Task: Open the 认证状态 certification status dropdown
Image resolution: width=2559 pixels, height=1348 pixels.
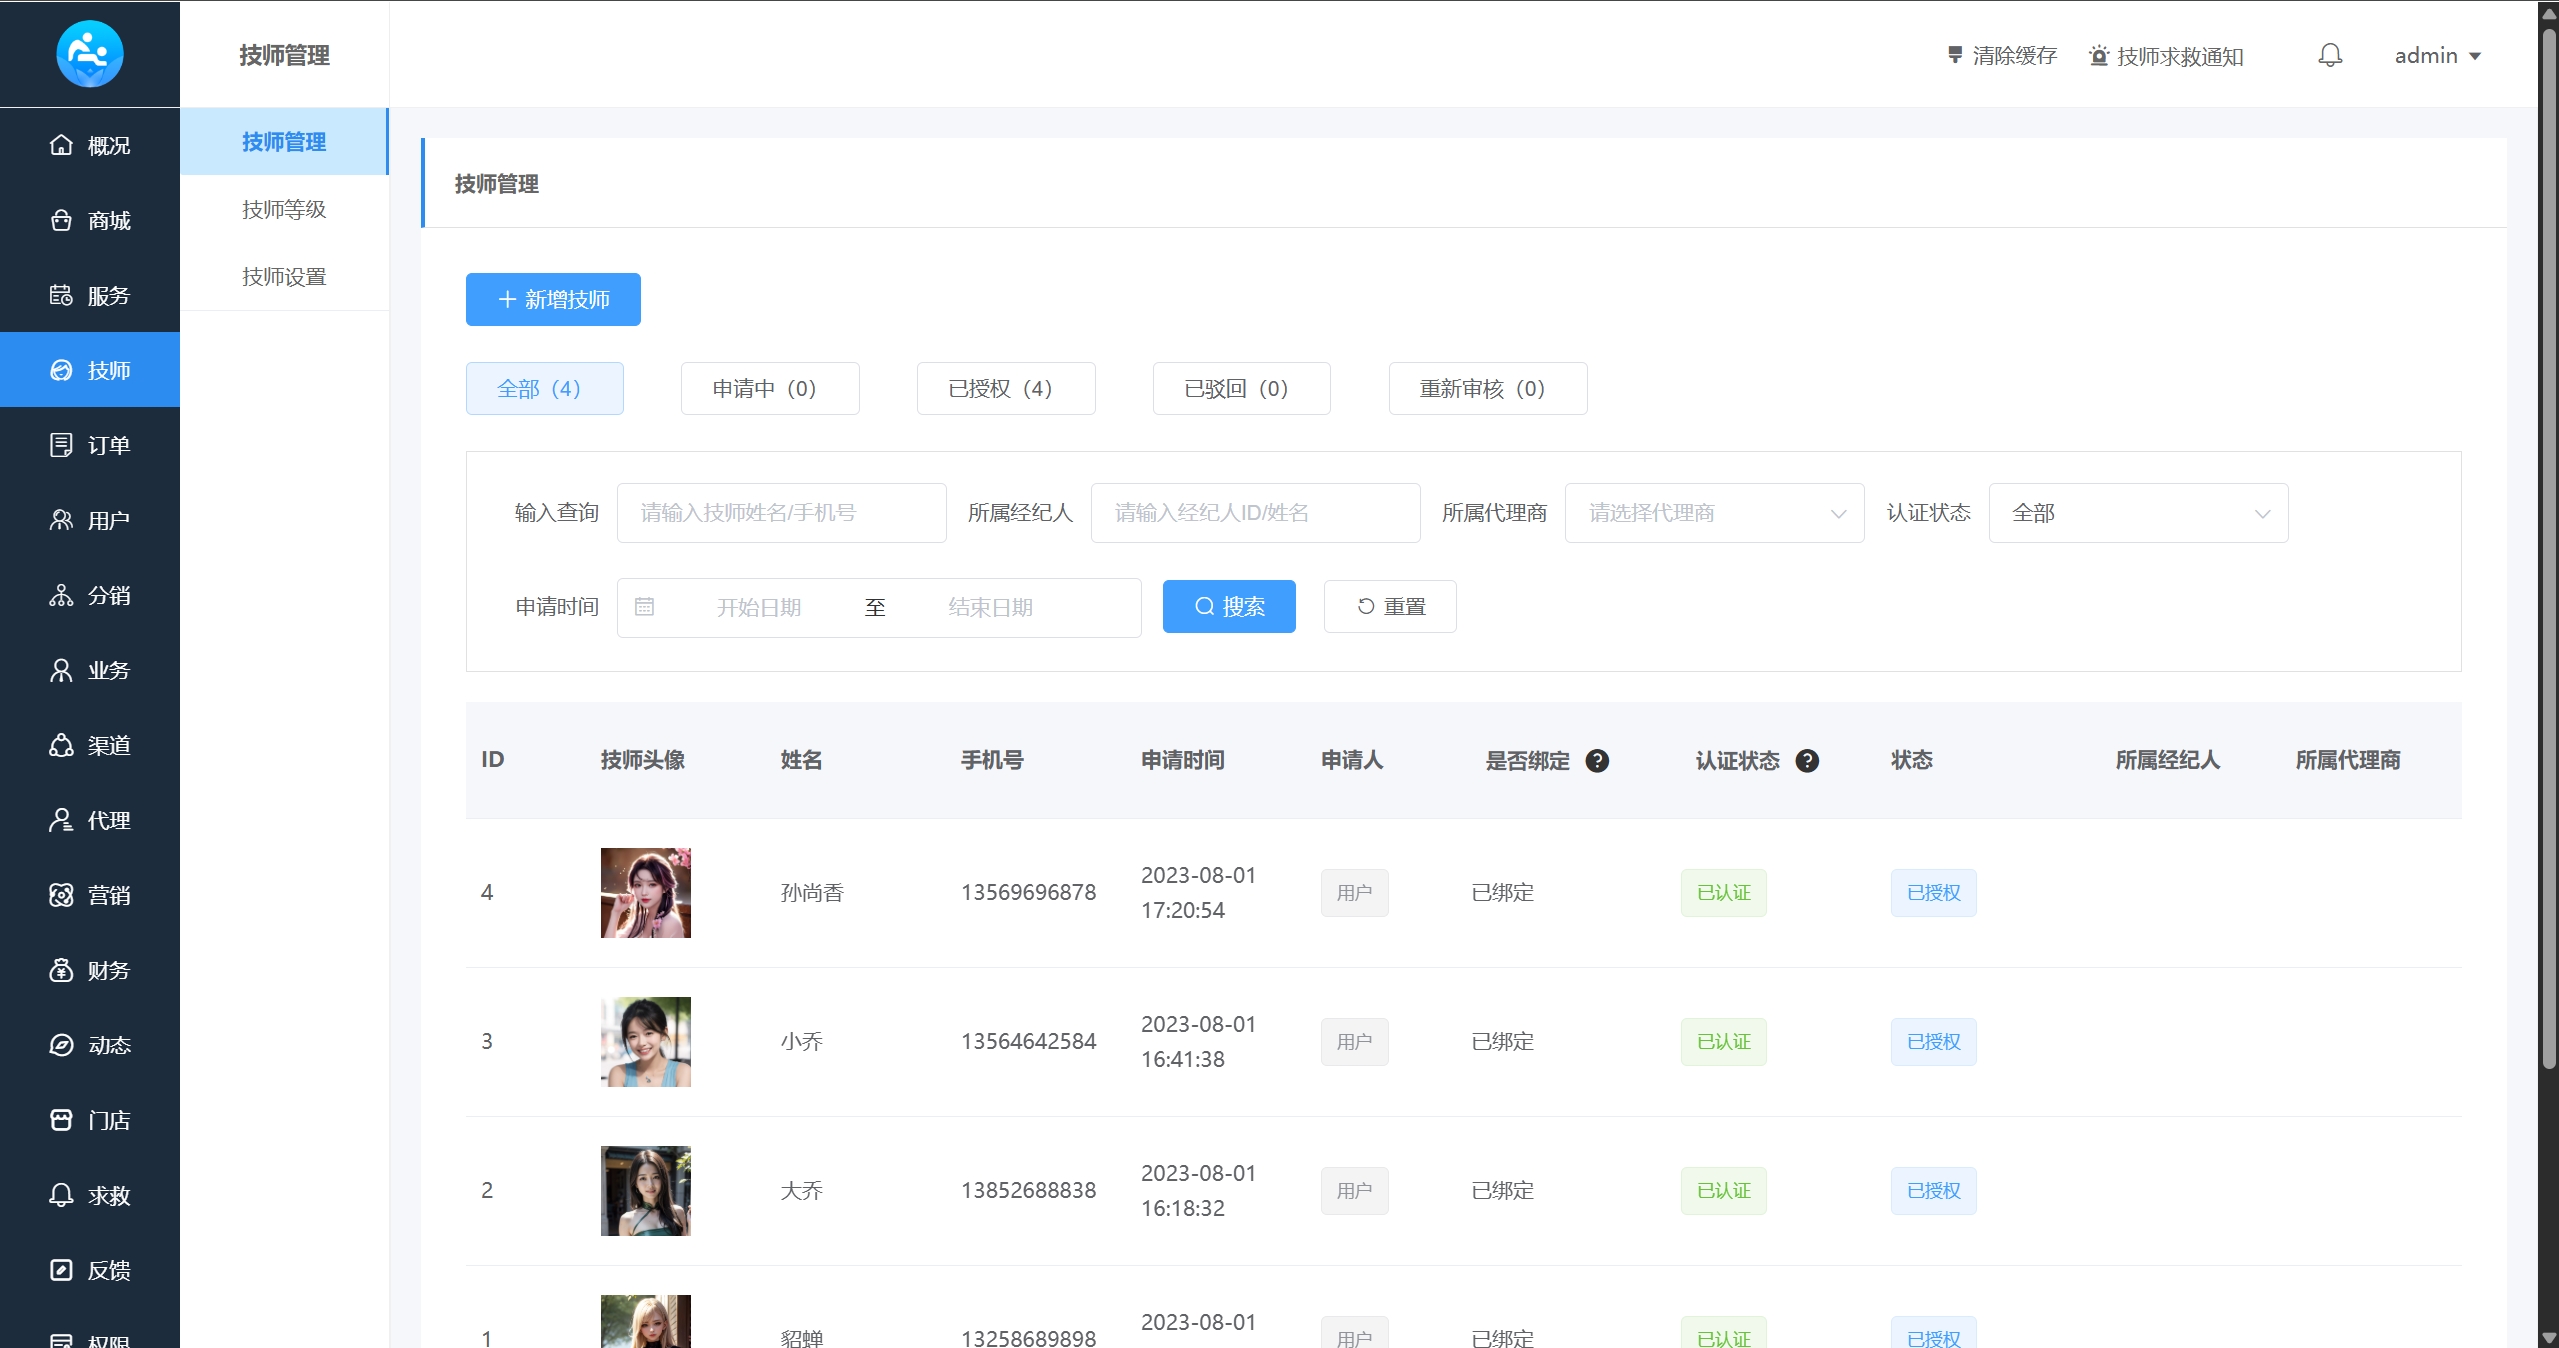Action: [2139, 512]
